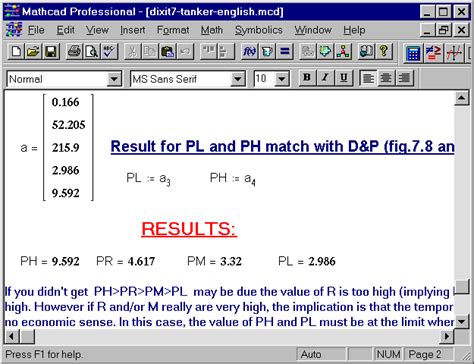The image size is (474, 364).
Task: Open the font size 10 dropdown
Action: pyautogui.click(x=282, y=79)
